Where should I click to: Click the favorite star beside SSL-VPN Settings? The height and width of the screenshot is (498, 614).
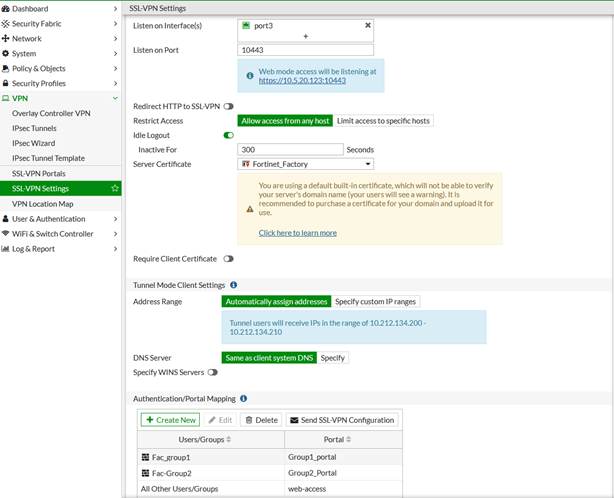(x=115, y=188)
